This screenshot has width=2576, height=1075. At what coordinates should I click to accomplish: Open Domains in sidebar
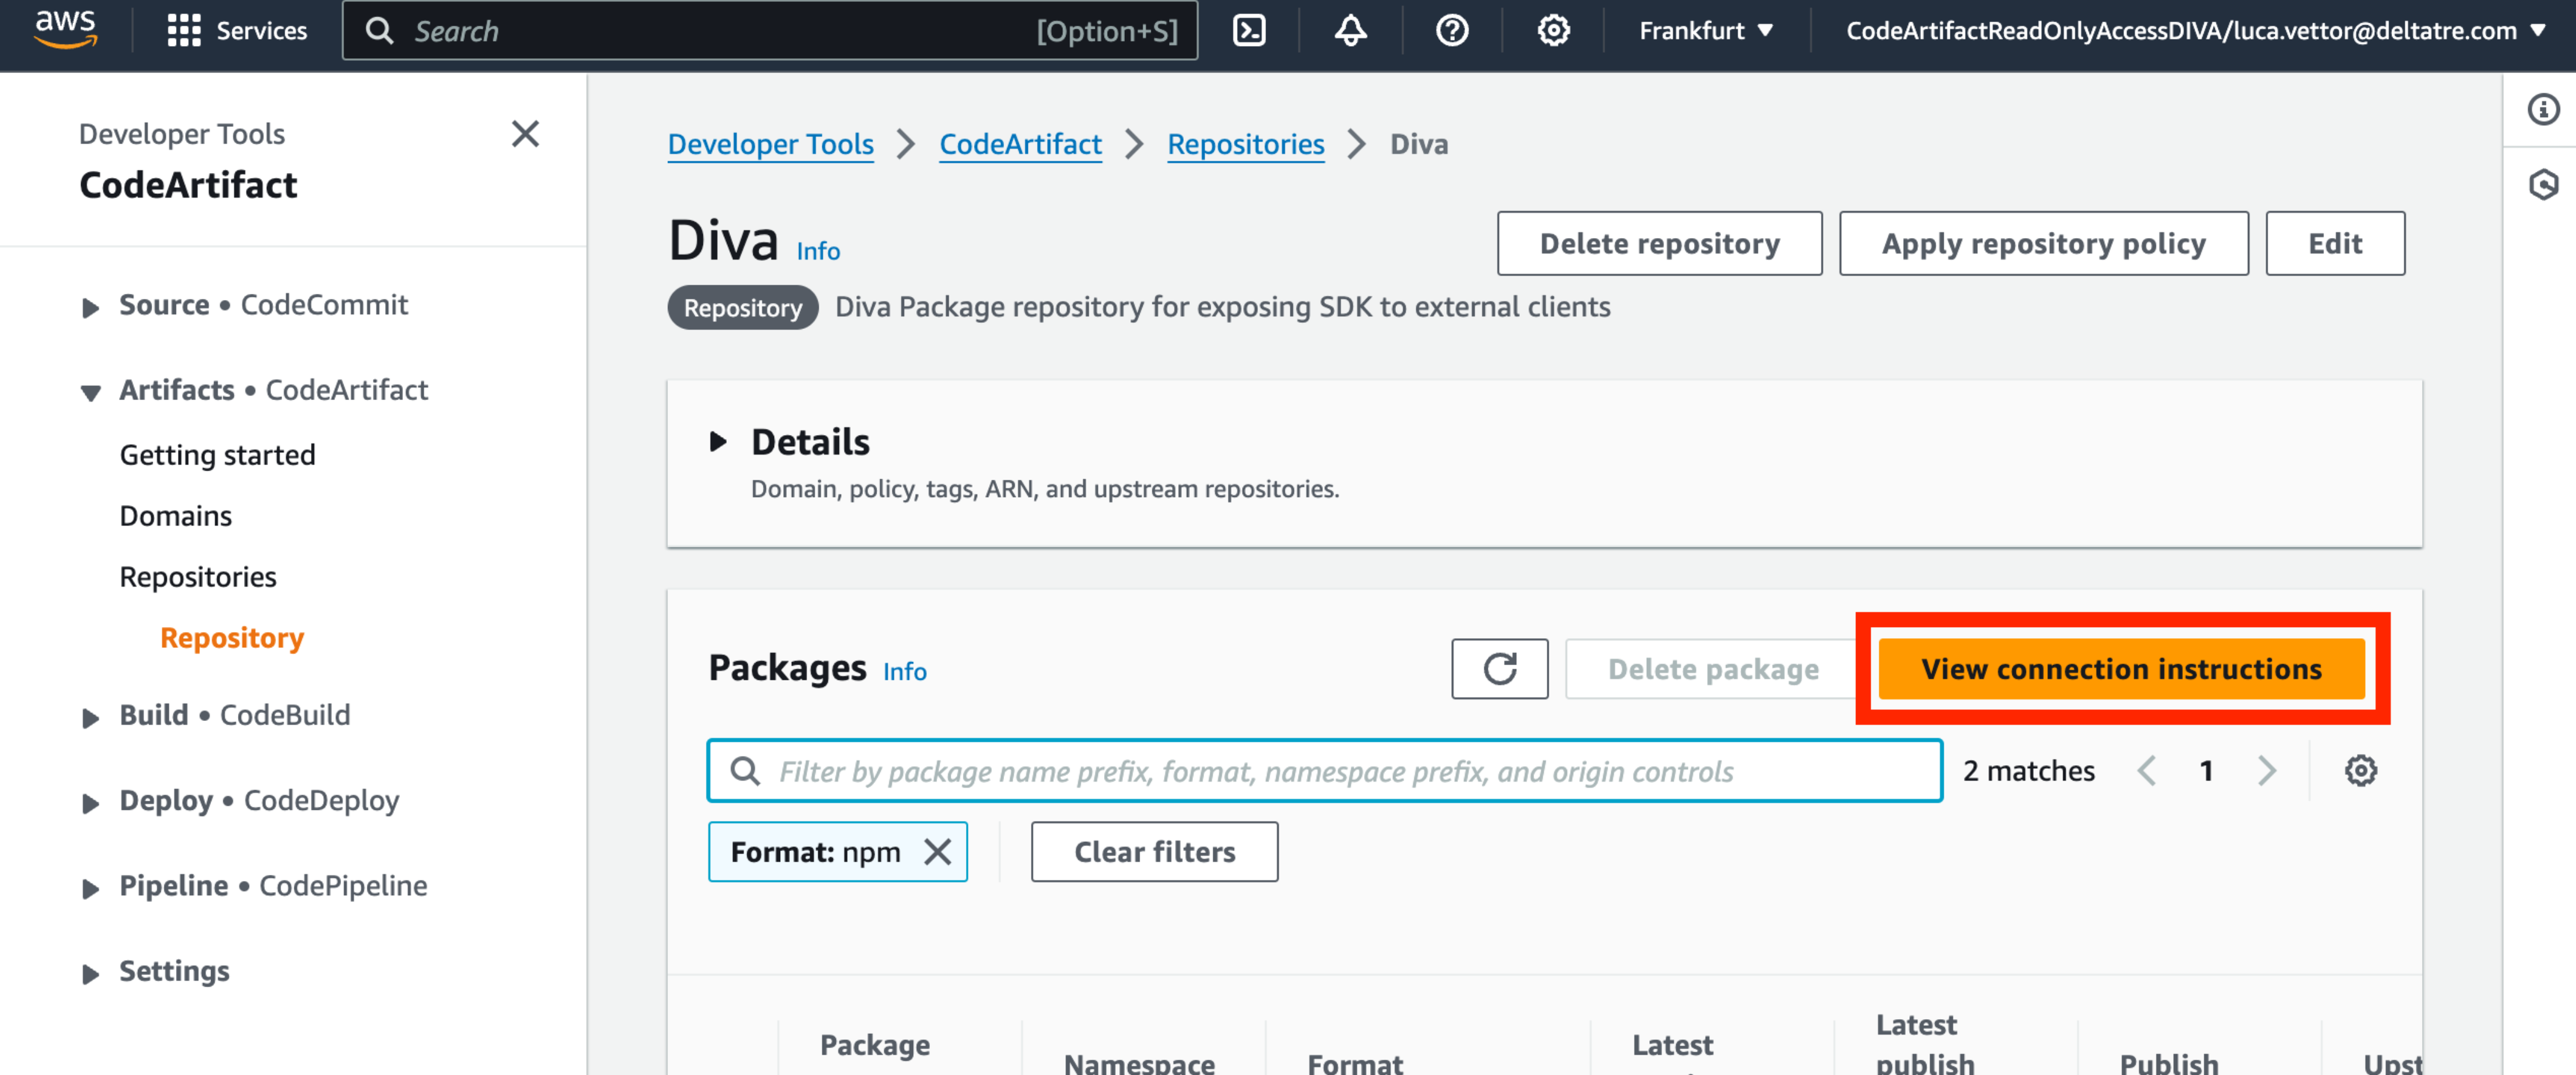click(175, 516)
